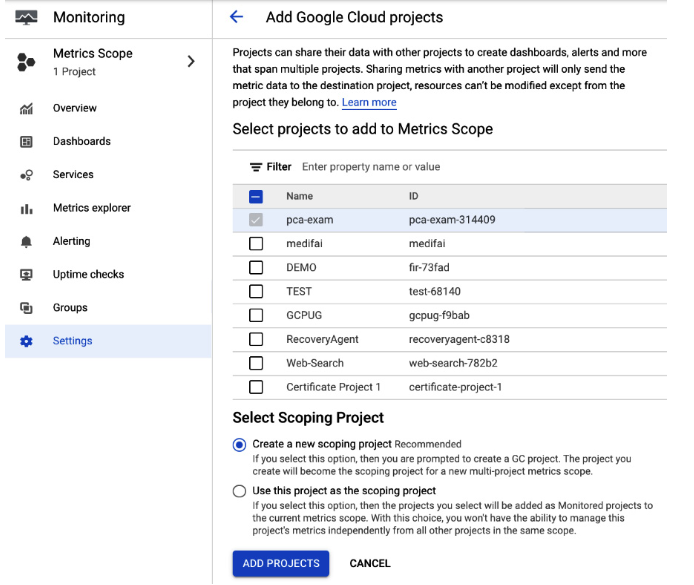Image resolution: width=694 pixels, height=585 pixels.
Task: Click the ADD PROJECTS button
Action: [281, 563]
